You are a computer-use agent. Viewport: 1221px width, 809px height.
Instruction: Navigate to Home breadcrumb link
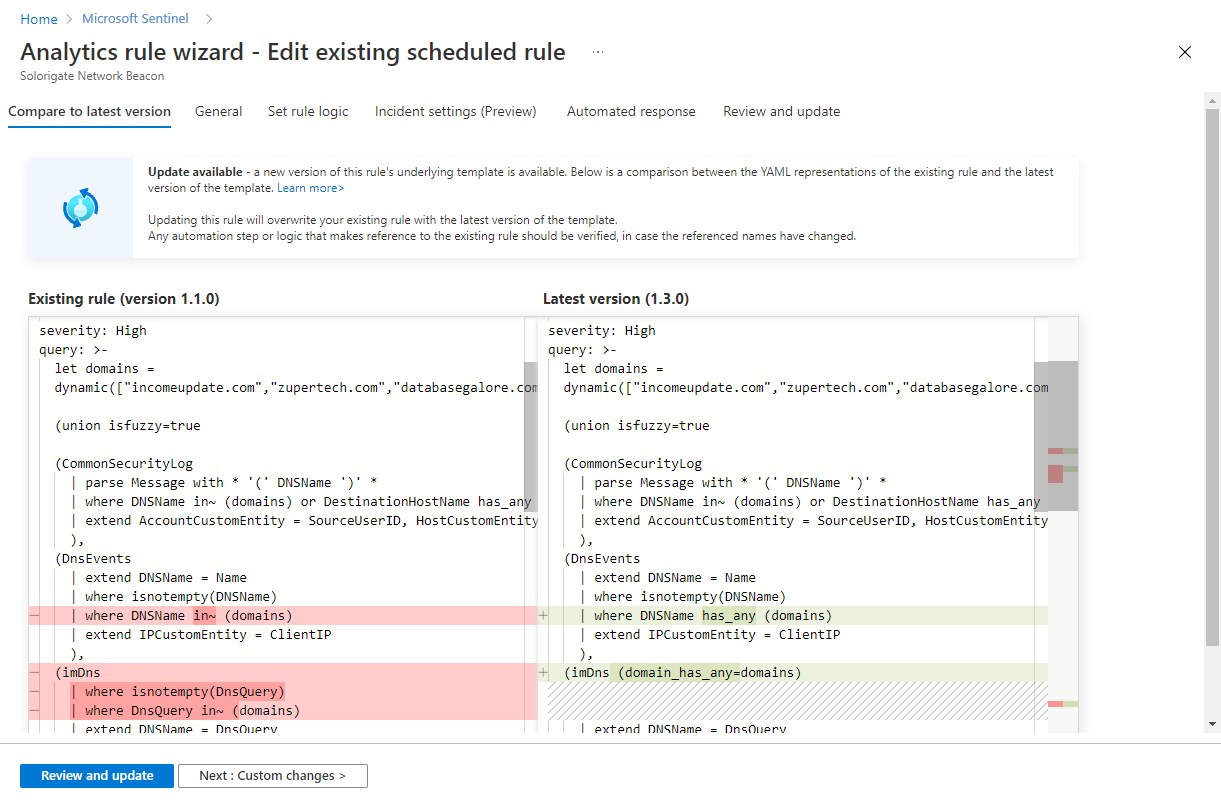point(39,19)
